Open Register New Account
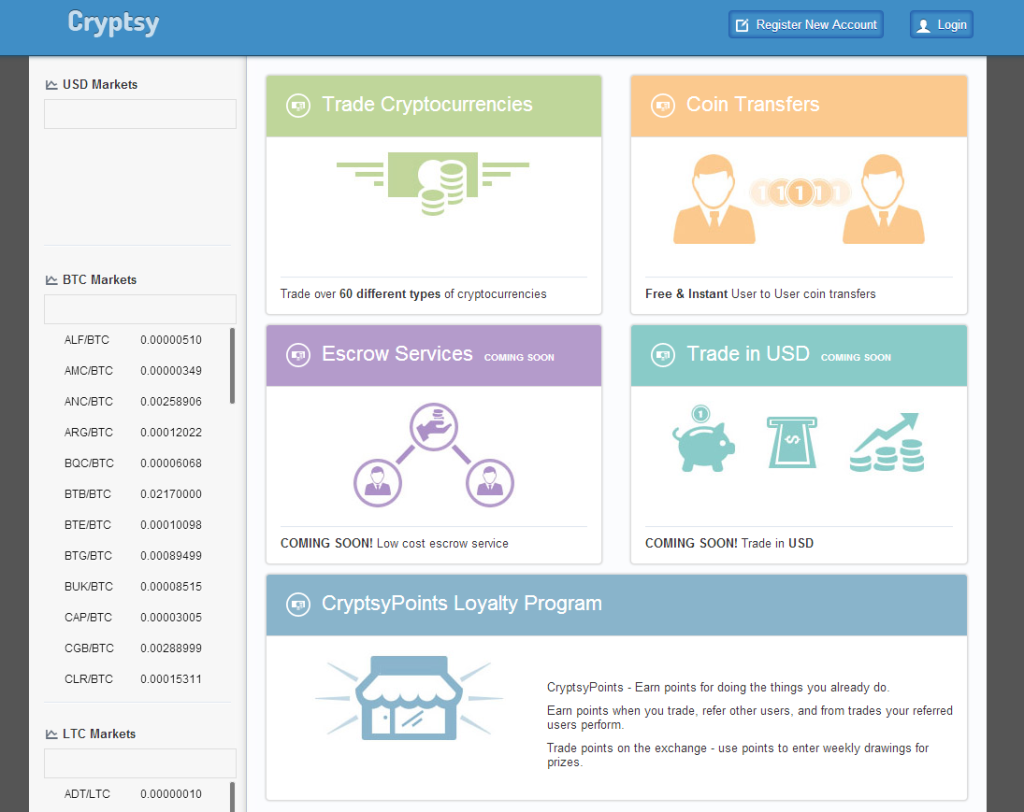 (x=806, y=25)
